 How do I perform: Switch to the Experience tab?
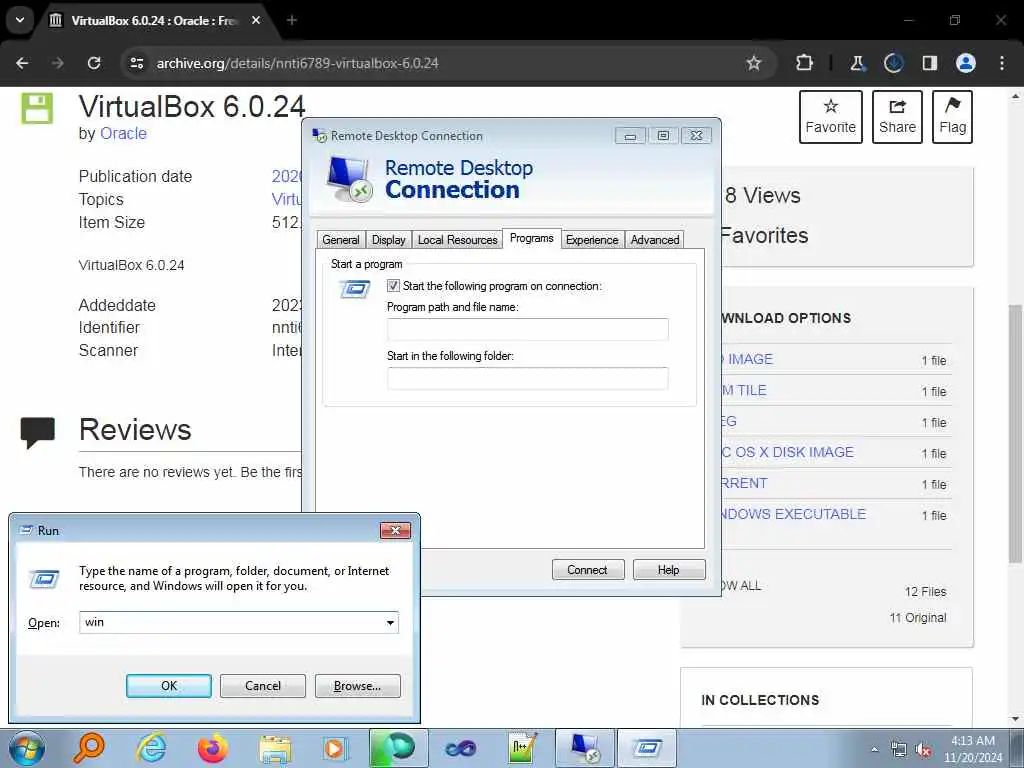tap(592, 240)
